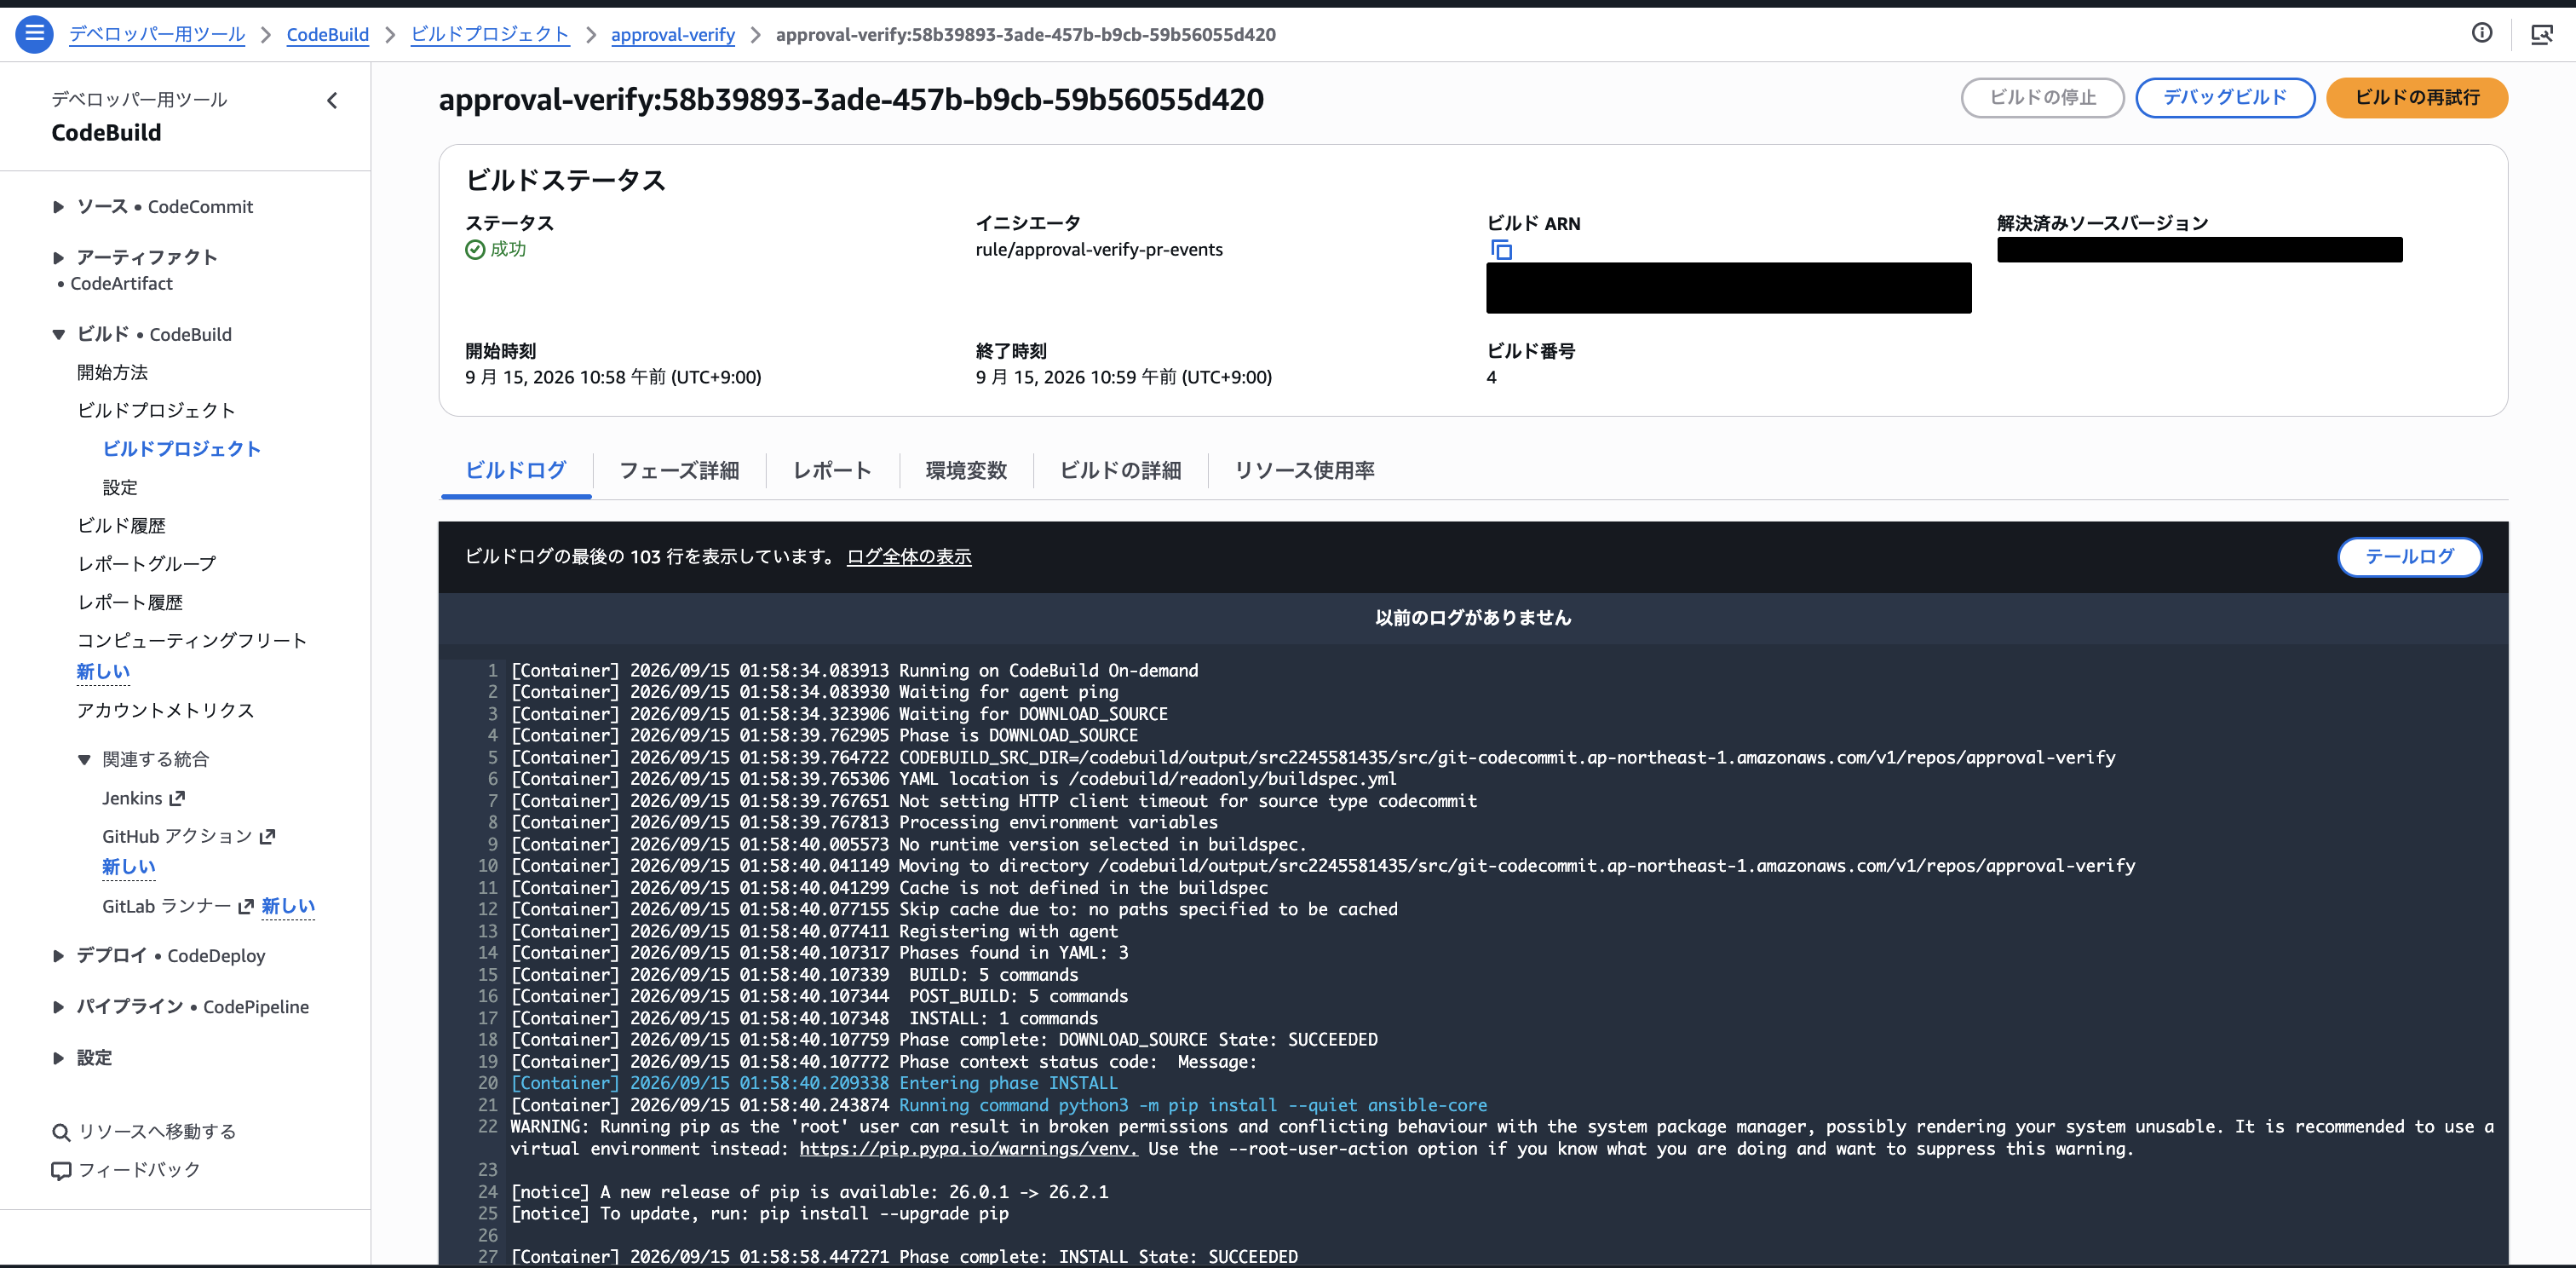
Task: Open the ログ全体の表示 link
Action: click(x=909, y=557)
